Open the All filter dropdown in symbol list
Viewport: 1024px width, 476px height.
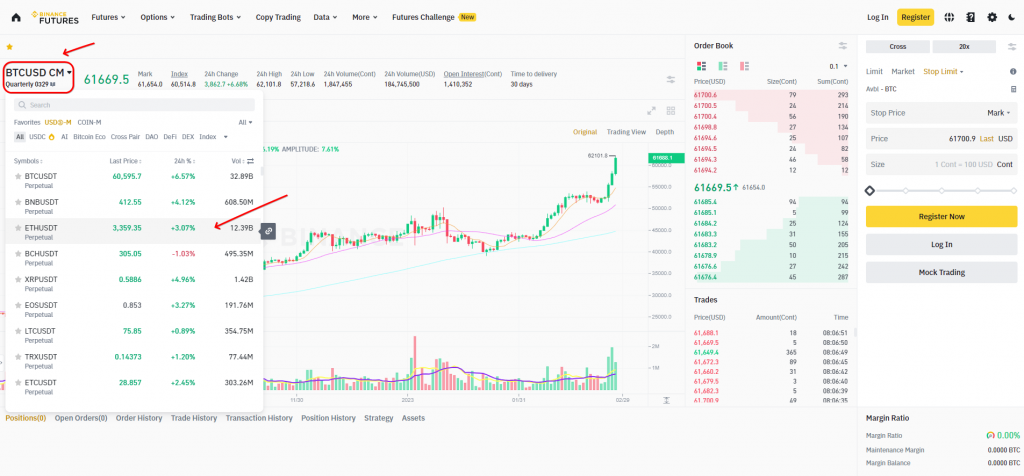[x=246, y=122]
